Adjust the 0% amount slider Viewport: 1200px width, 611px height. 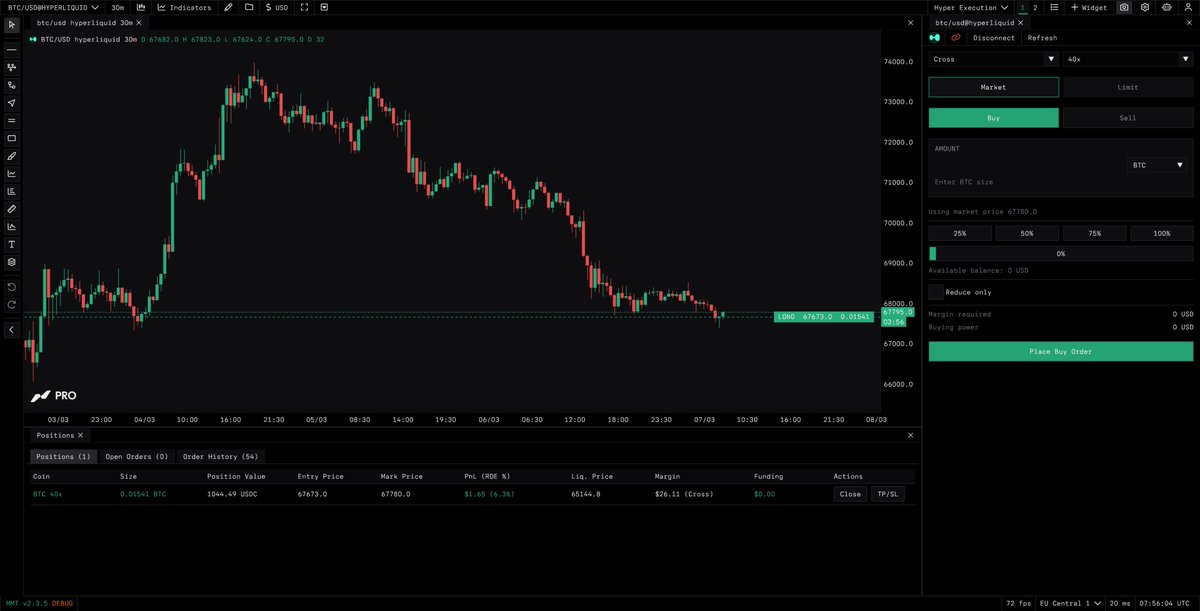[x=1061, y=254]
